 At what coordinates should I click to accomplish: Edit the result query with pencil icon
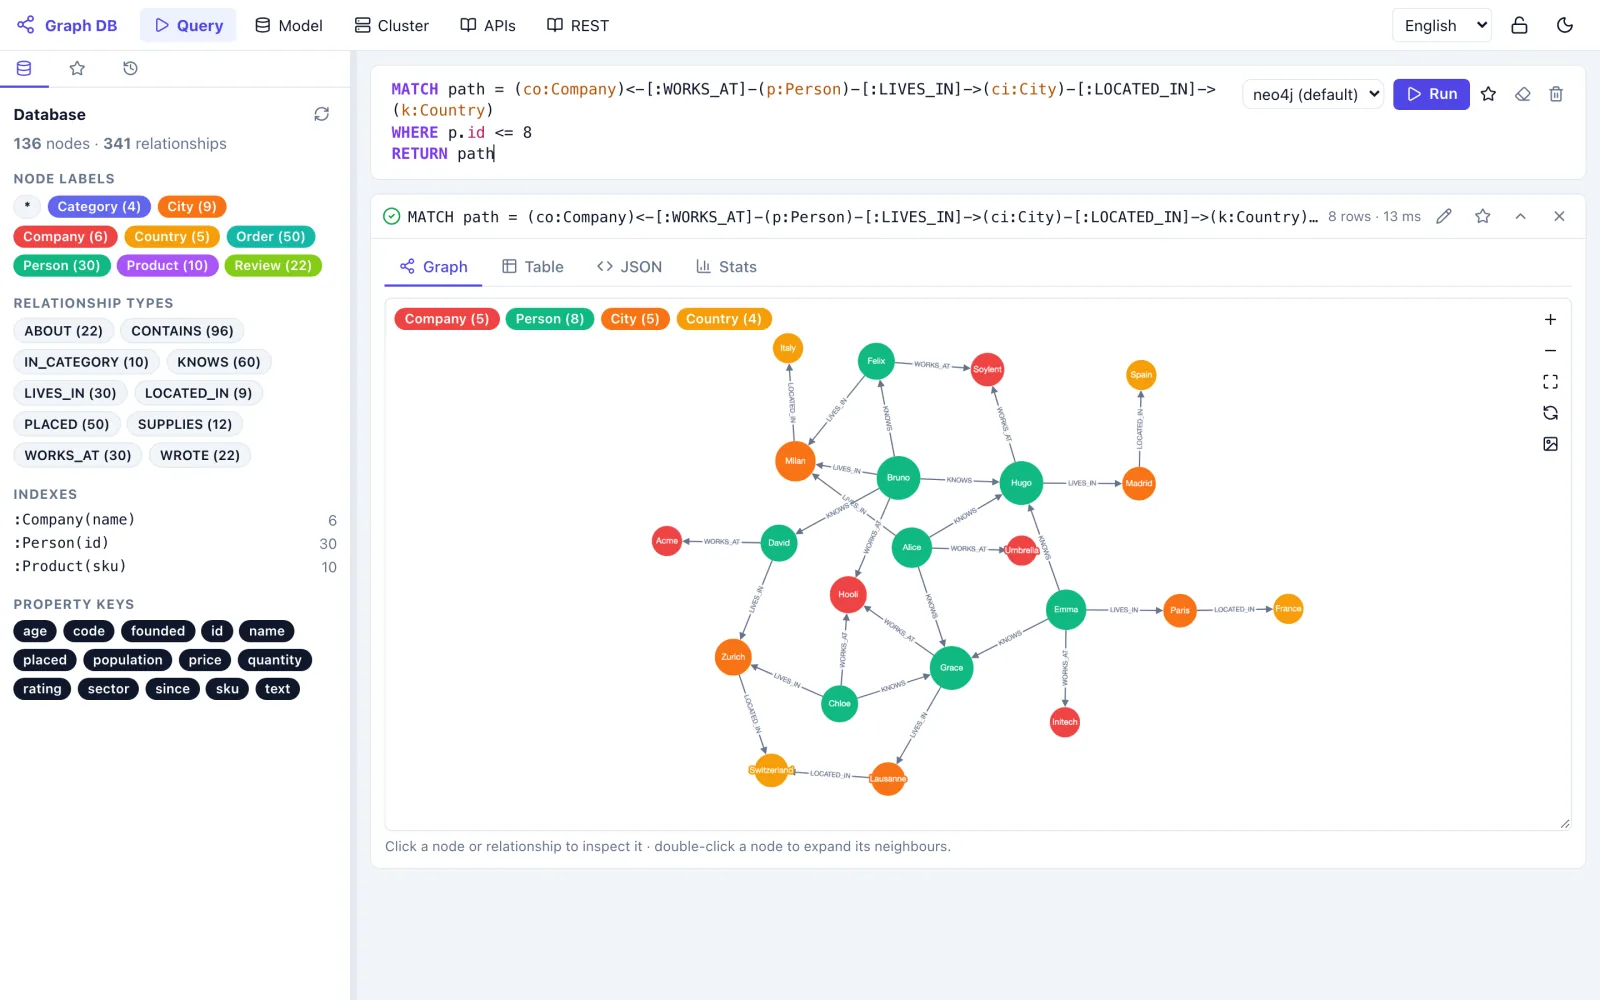1444,216
